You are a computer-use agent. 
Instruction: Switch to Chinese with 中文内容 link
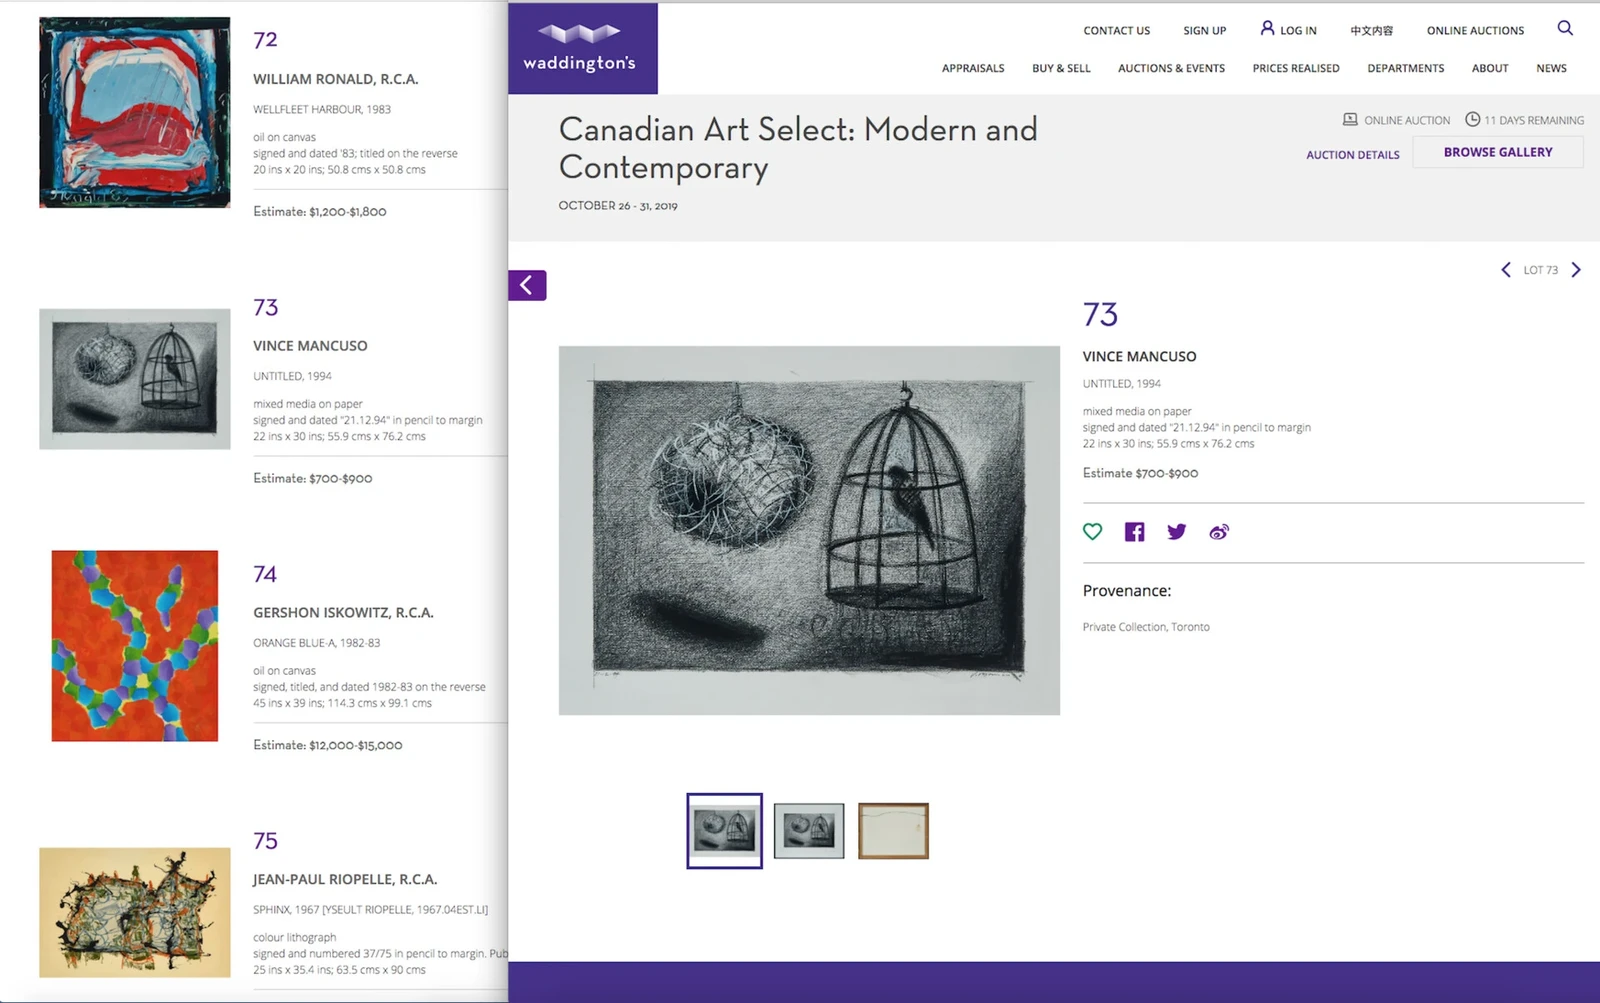click(1371, 30)
